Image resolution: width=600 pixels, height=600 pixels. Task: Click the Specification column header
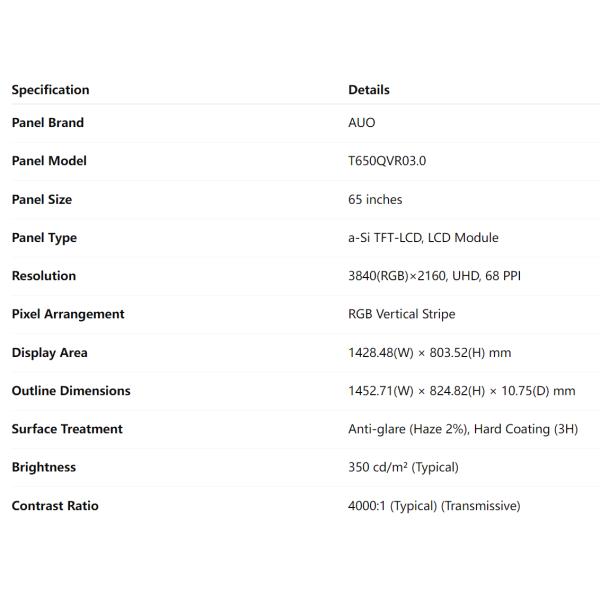(x=50, y=90)
